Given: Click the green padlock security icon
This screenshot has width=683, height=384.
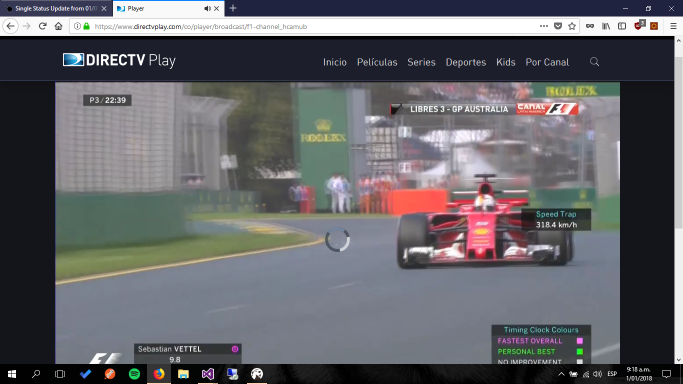Looking at the screenshot, I should 86,26.
